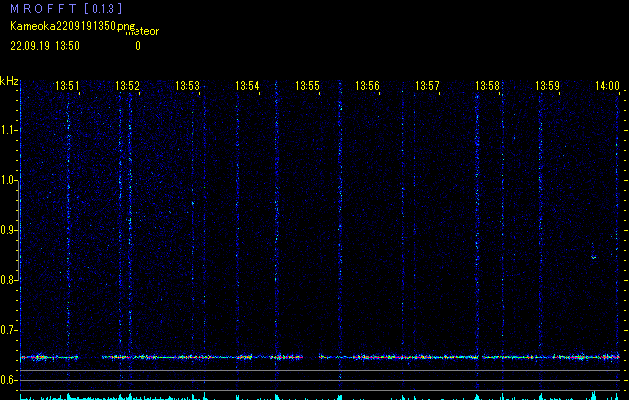Click the 13:58 time marker
The height and width of the screenshot is (400, 629).
487,86
